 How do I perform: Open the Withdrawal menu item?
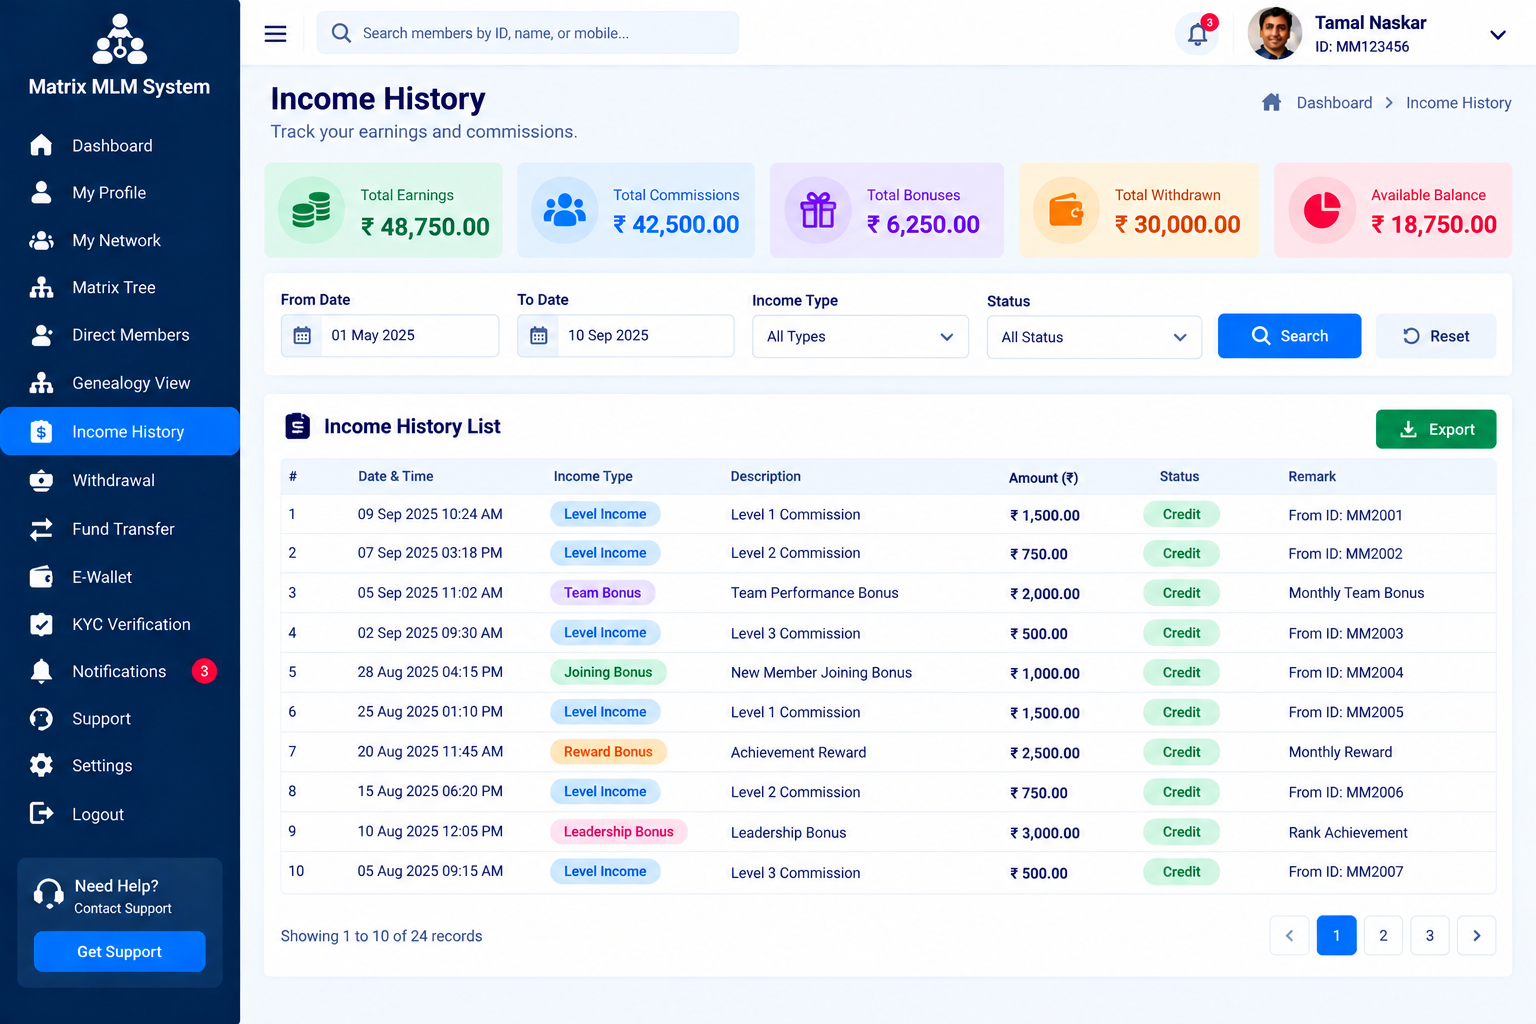tap(120, 481)
